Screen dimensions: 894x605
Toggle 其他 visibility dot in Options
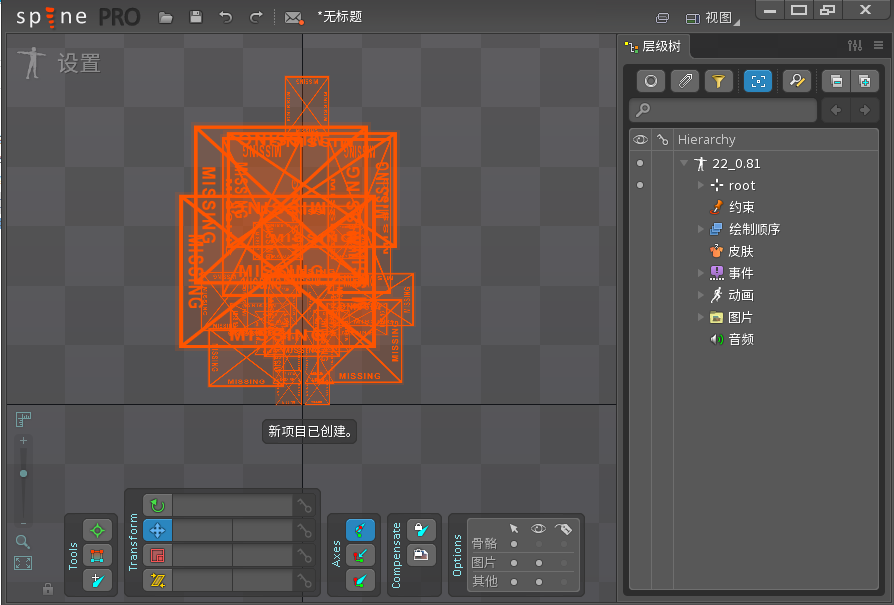click(x=539, y=582)
